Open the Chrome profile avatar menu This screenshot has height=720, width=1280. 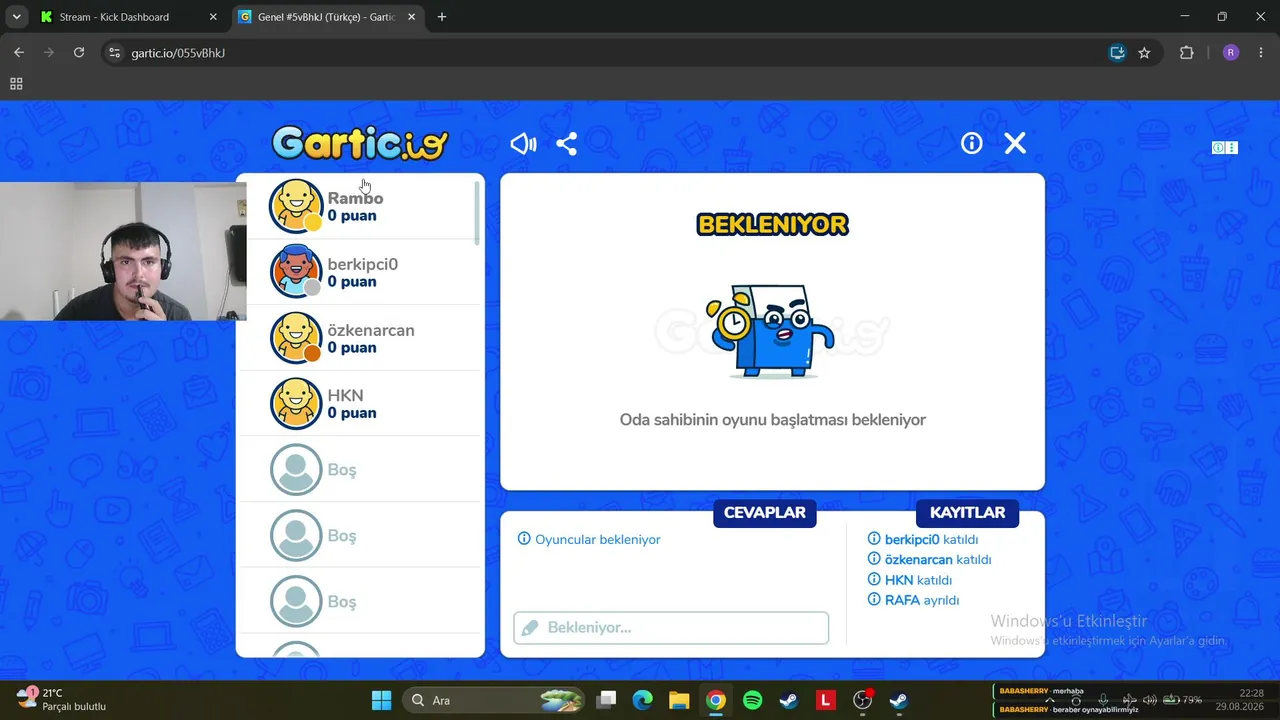click(1231, 53)
